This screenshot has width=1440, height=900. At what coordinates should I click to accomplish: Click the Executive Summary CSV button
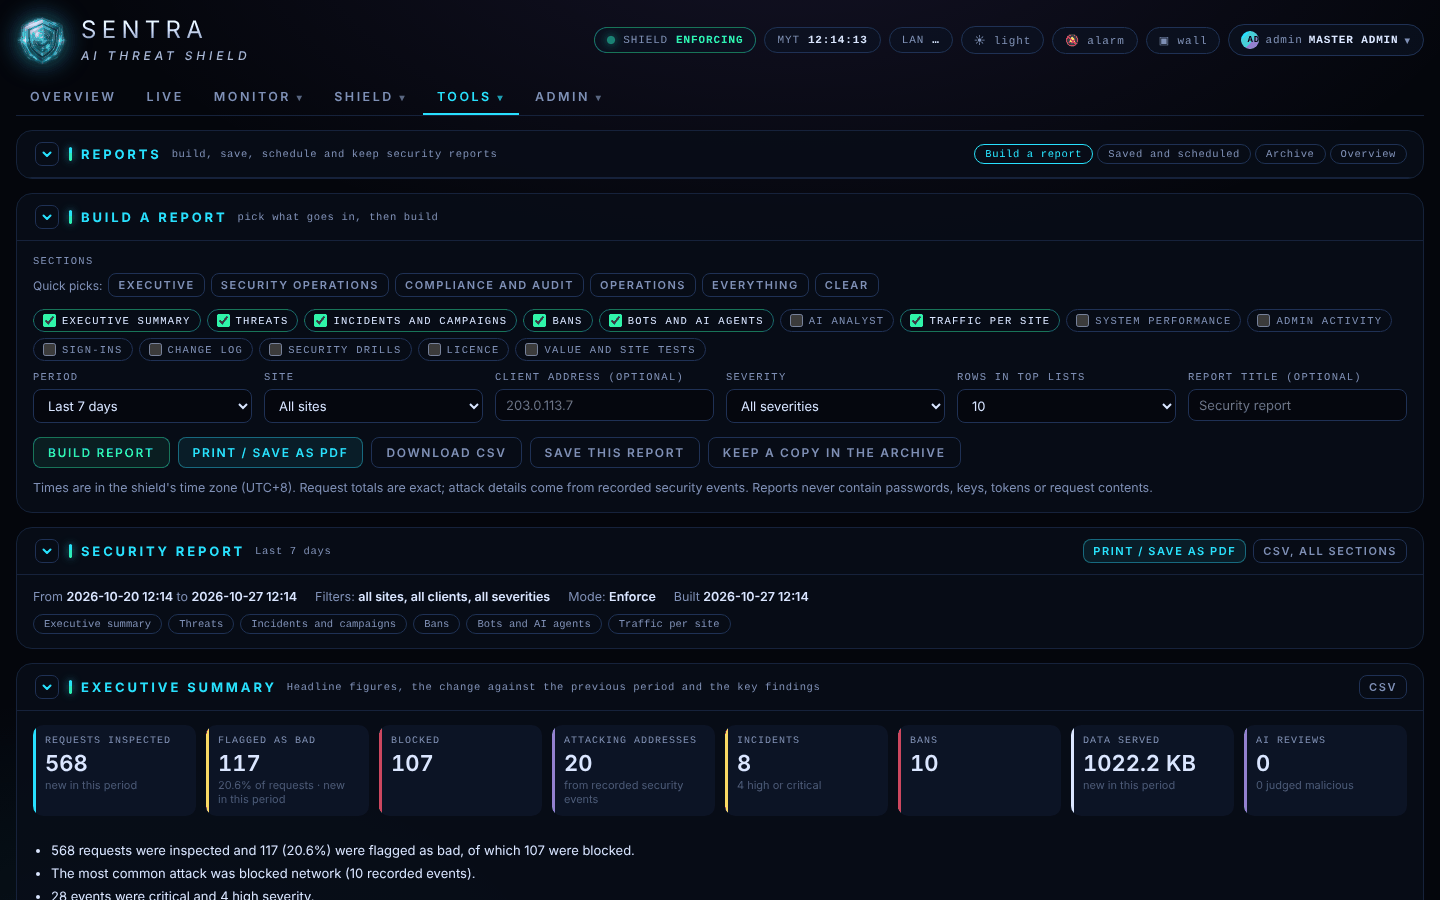click(x=1383, y=687)
